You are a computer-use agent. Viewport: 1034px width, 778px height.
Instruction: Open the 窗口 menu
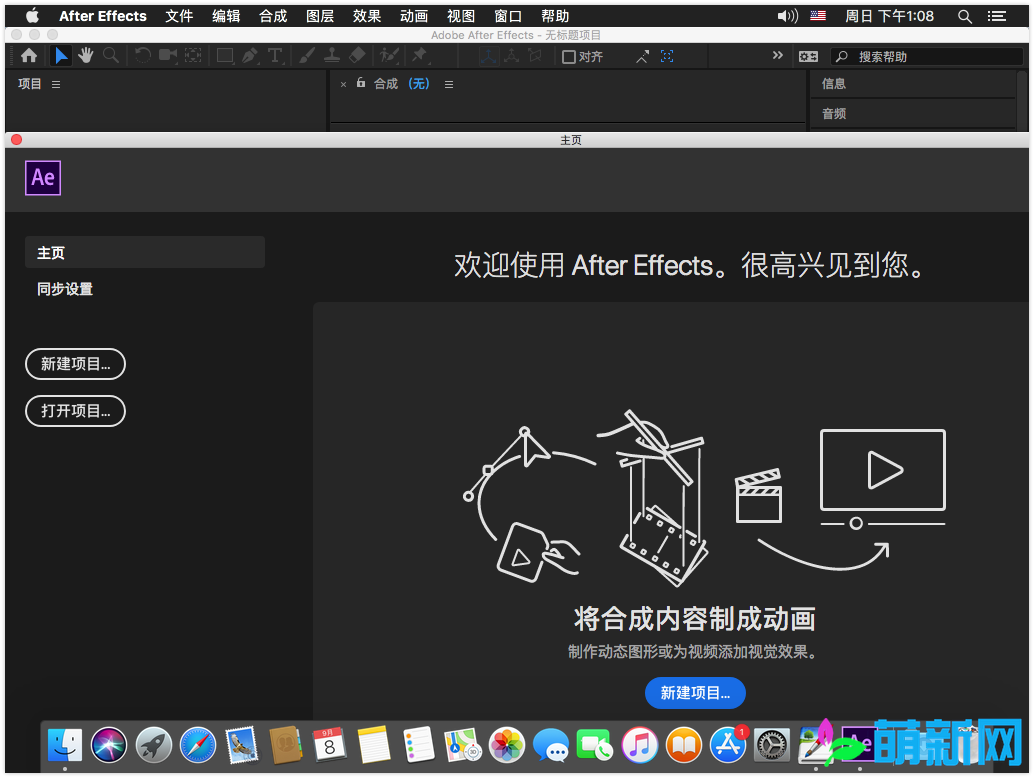(x=508, y=16)
